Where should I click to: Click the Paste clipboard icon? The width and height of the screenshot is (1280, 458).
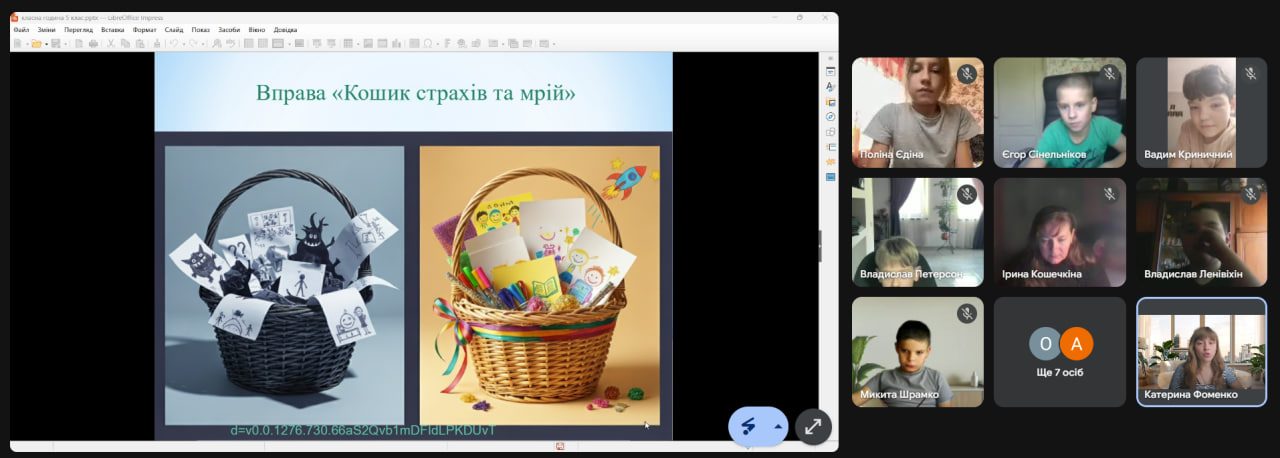(x=139, y=44)
